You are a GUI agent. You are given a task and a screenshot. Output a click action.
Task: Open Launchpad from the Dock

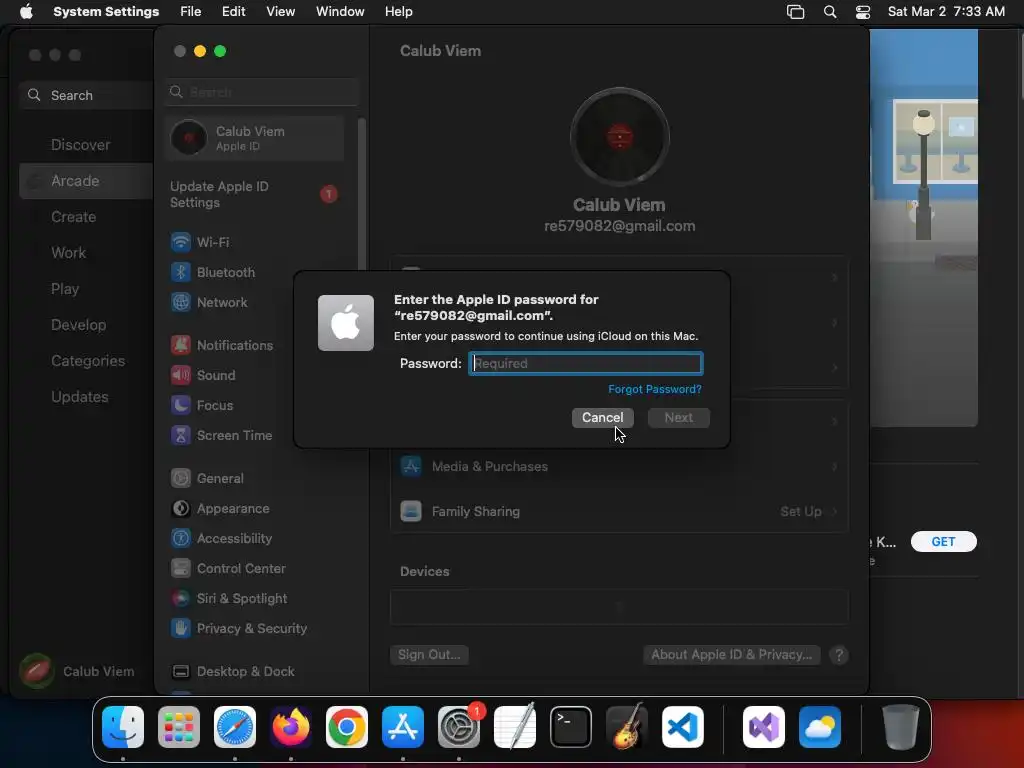tap(179, 727)
